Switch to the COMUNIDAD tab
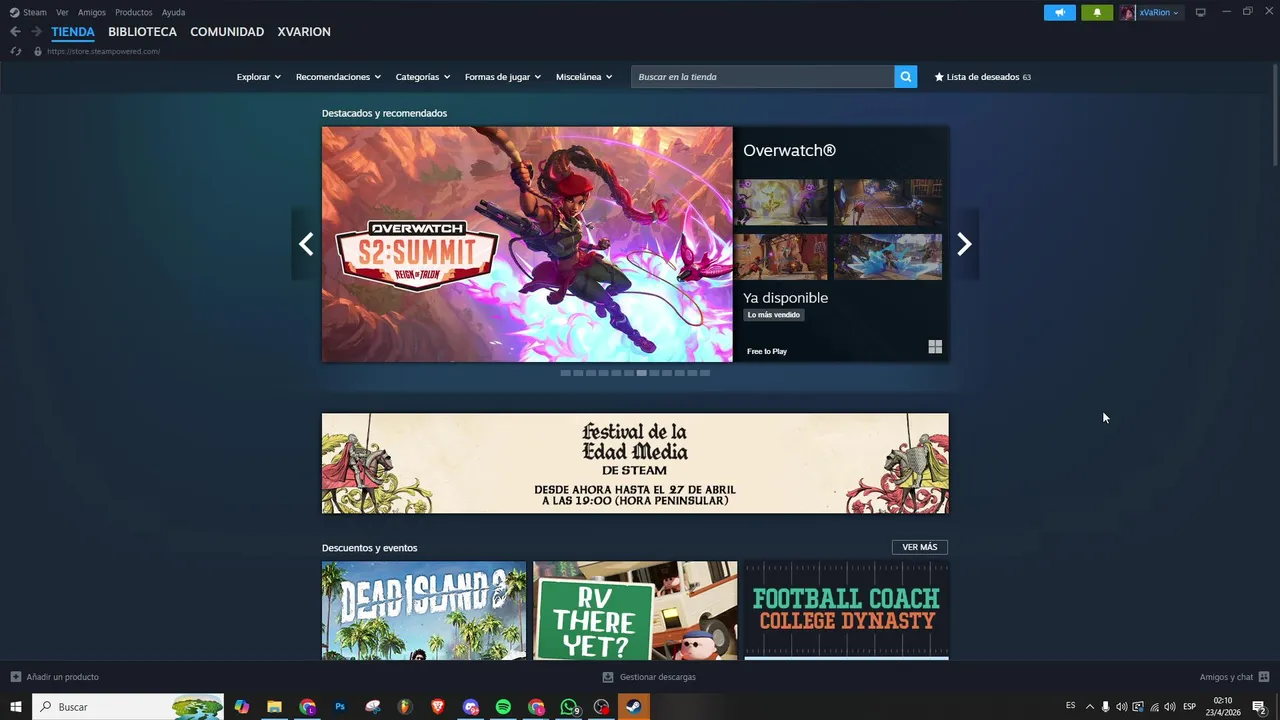This screenshot has width=1280, height=720. click(227, 32)
